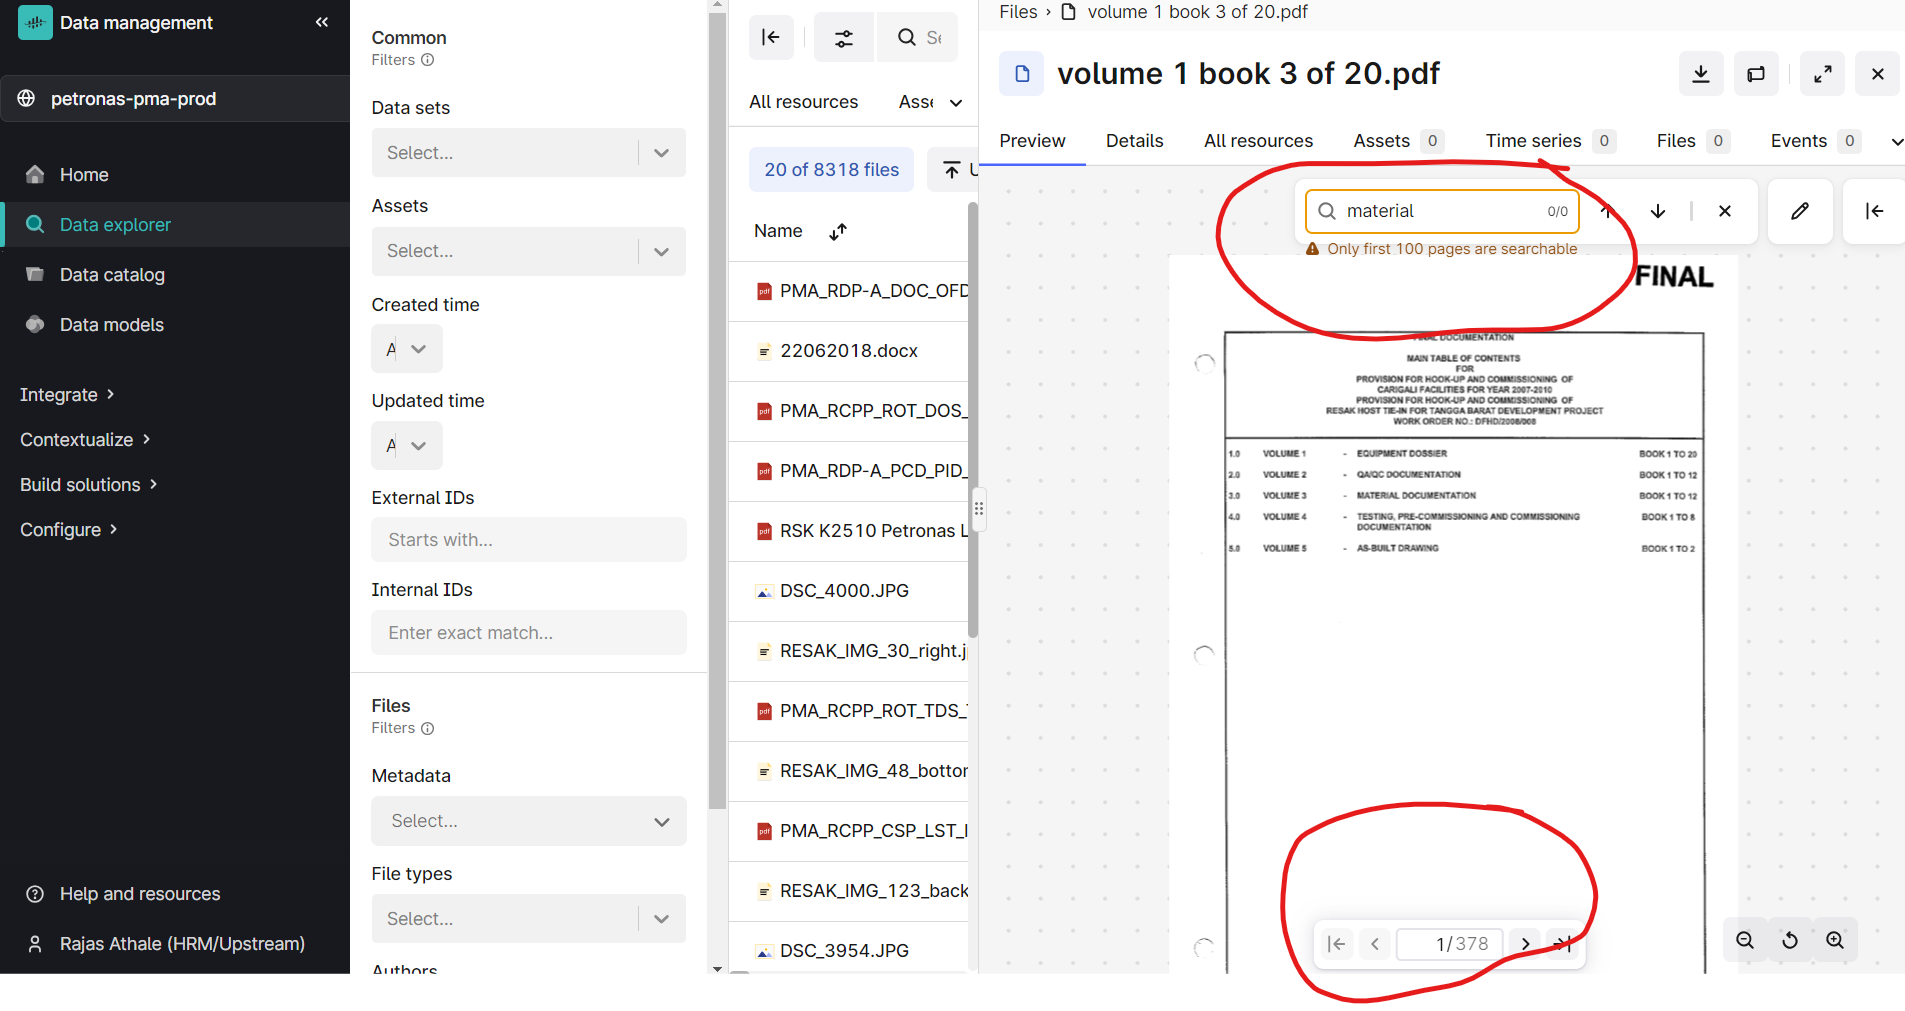The image size is (1905, 1011).
Task: Reset the PDF preview view
Action: (x=1790, y=940)
